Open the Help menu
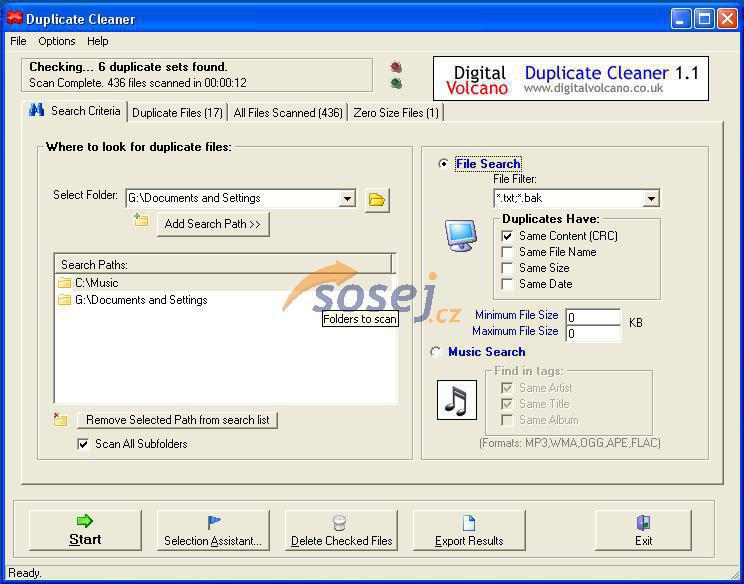This screenshot has width=744, height=584. 98,41
